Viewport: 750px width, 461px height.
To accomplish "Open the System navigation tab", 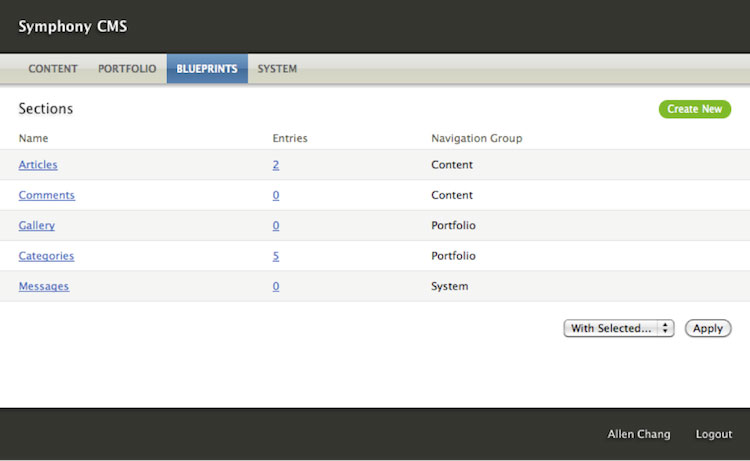I will (277, 69).
